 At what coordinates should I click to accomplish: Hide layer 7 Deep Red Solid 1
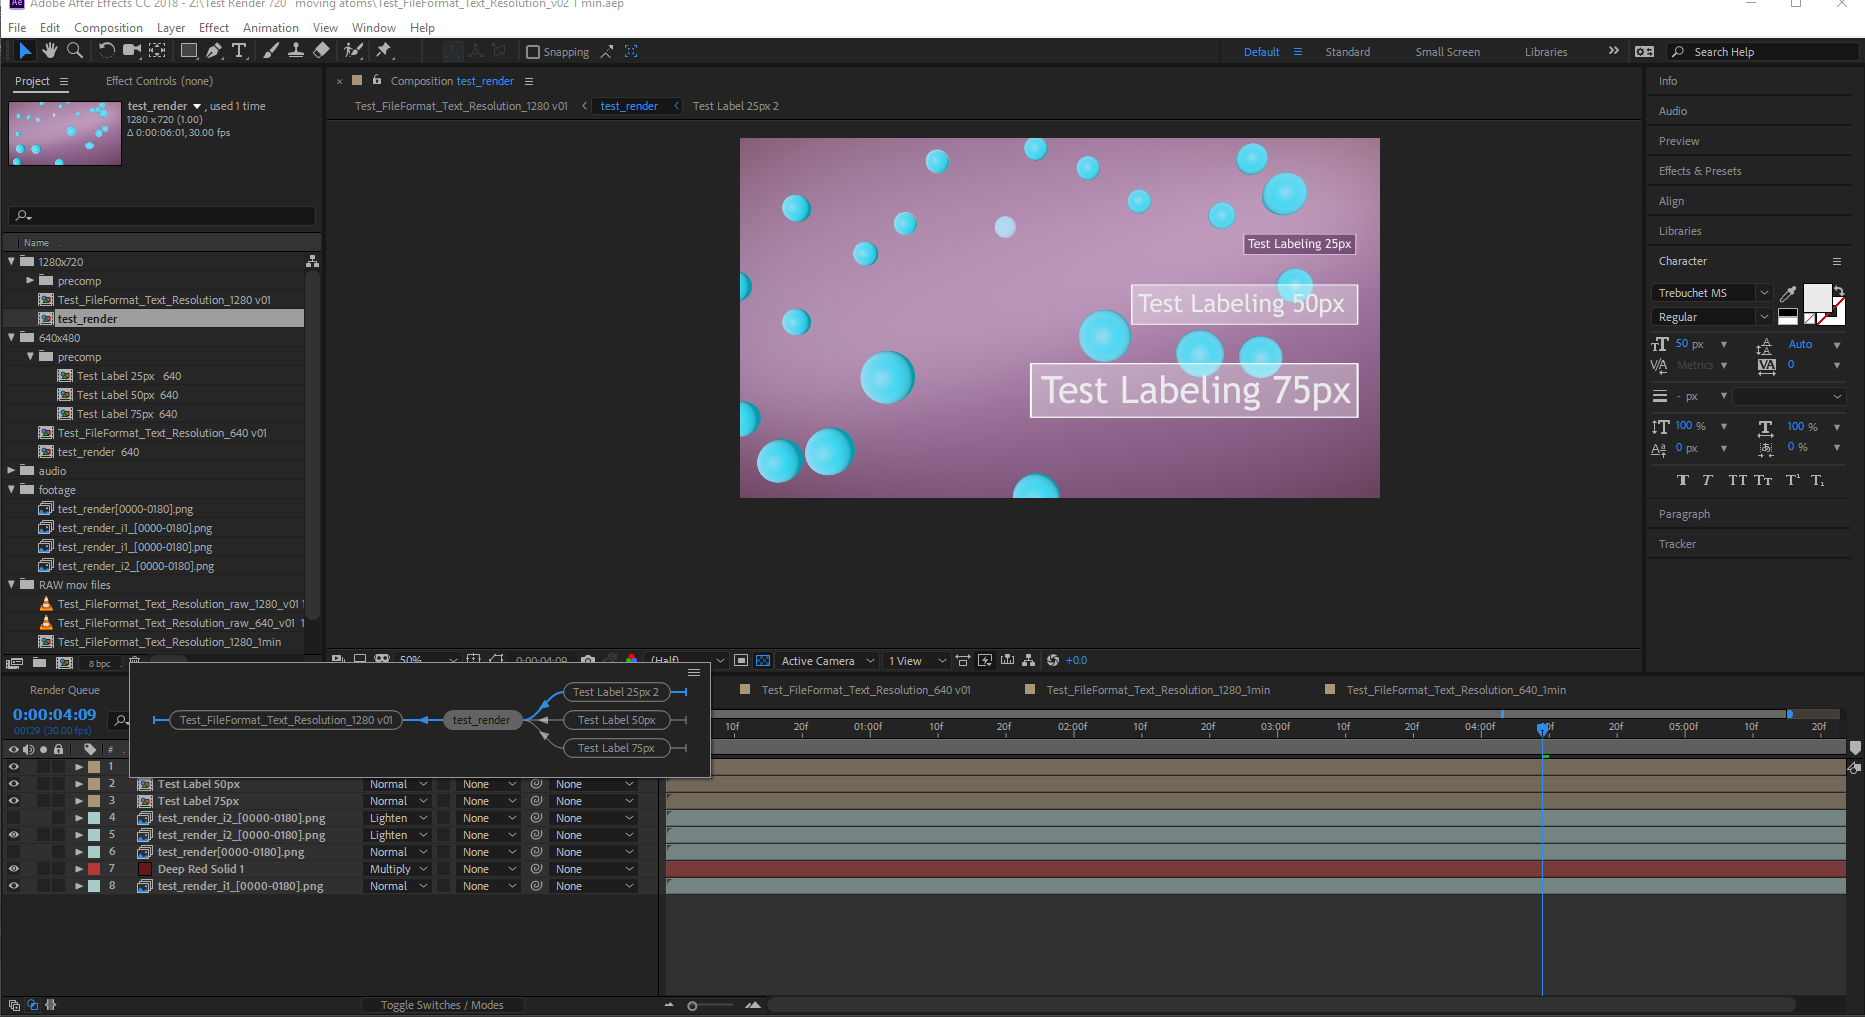[x=14, y=869]
